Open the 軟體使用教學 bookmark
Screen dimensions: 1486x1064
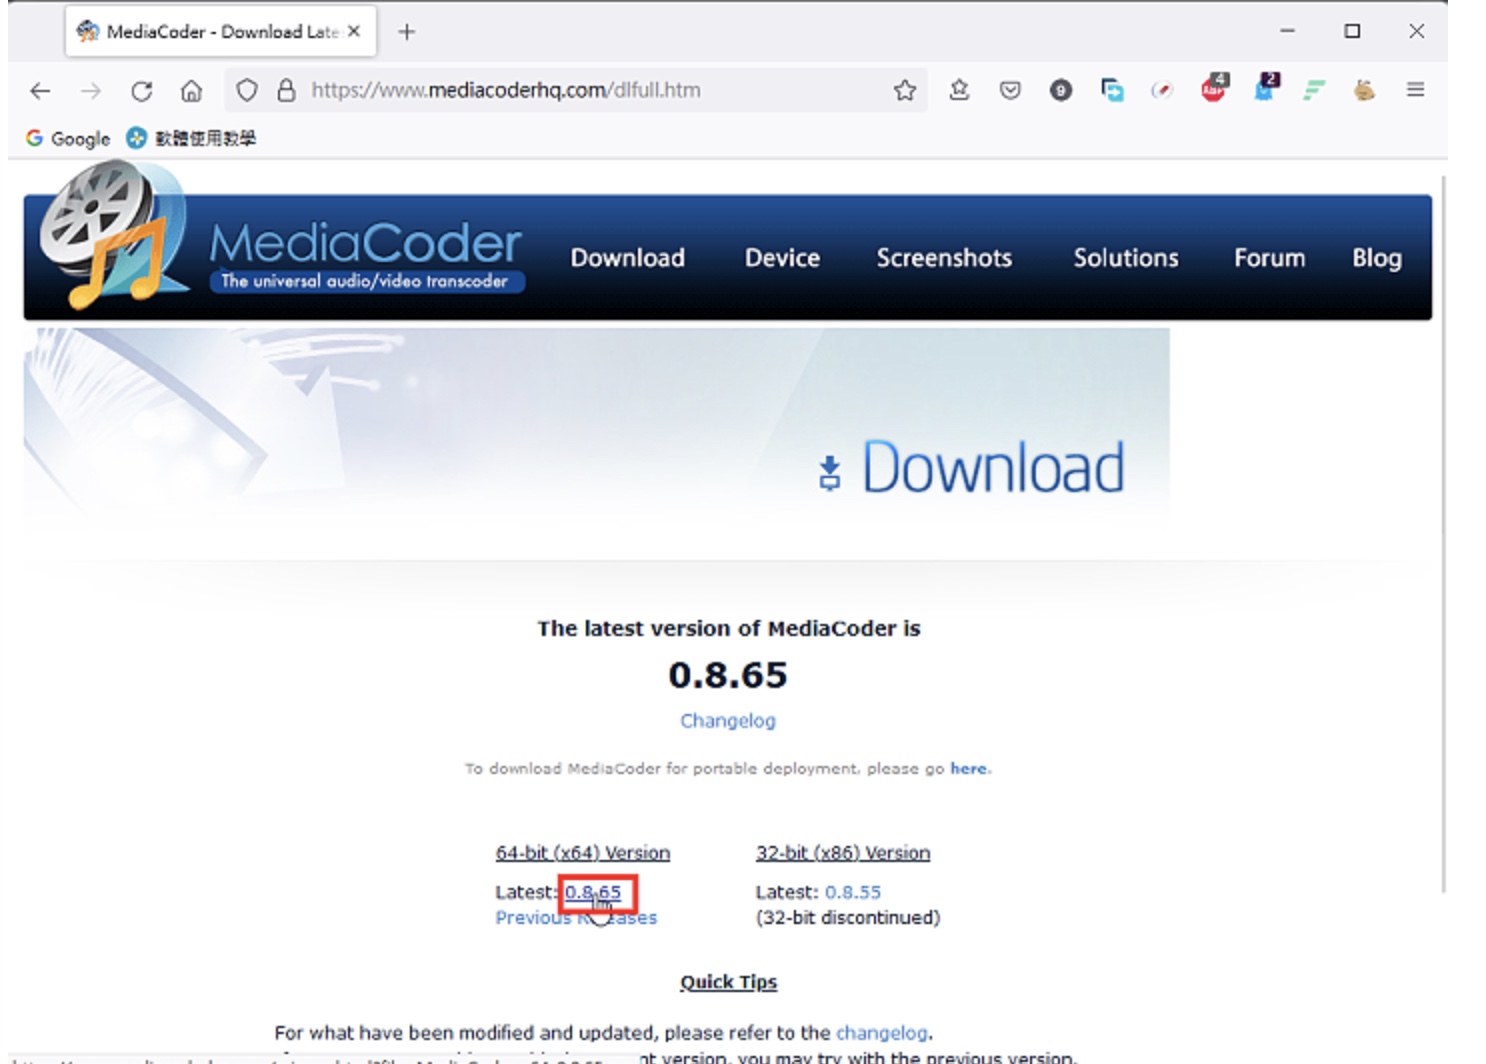coord(191,138)
